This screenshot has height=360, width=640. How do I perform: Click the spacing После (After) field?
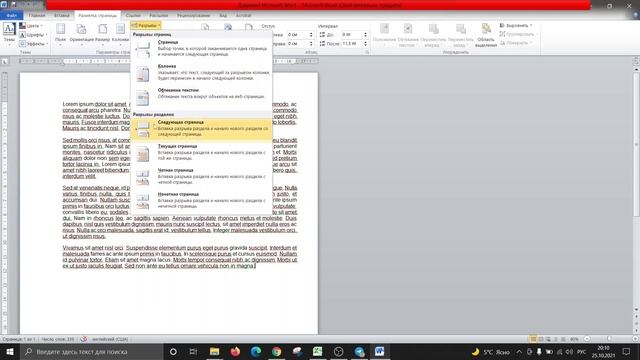352,43
